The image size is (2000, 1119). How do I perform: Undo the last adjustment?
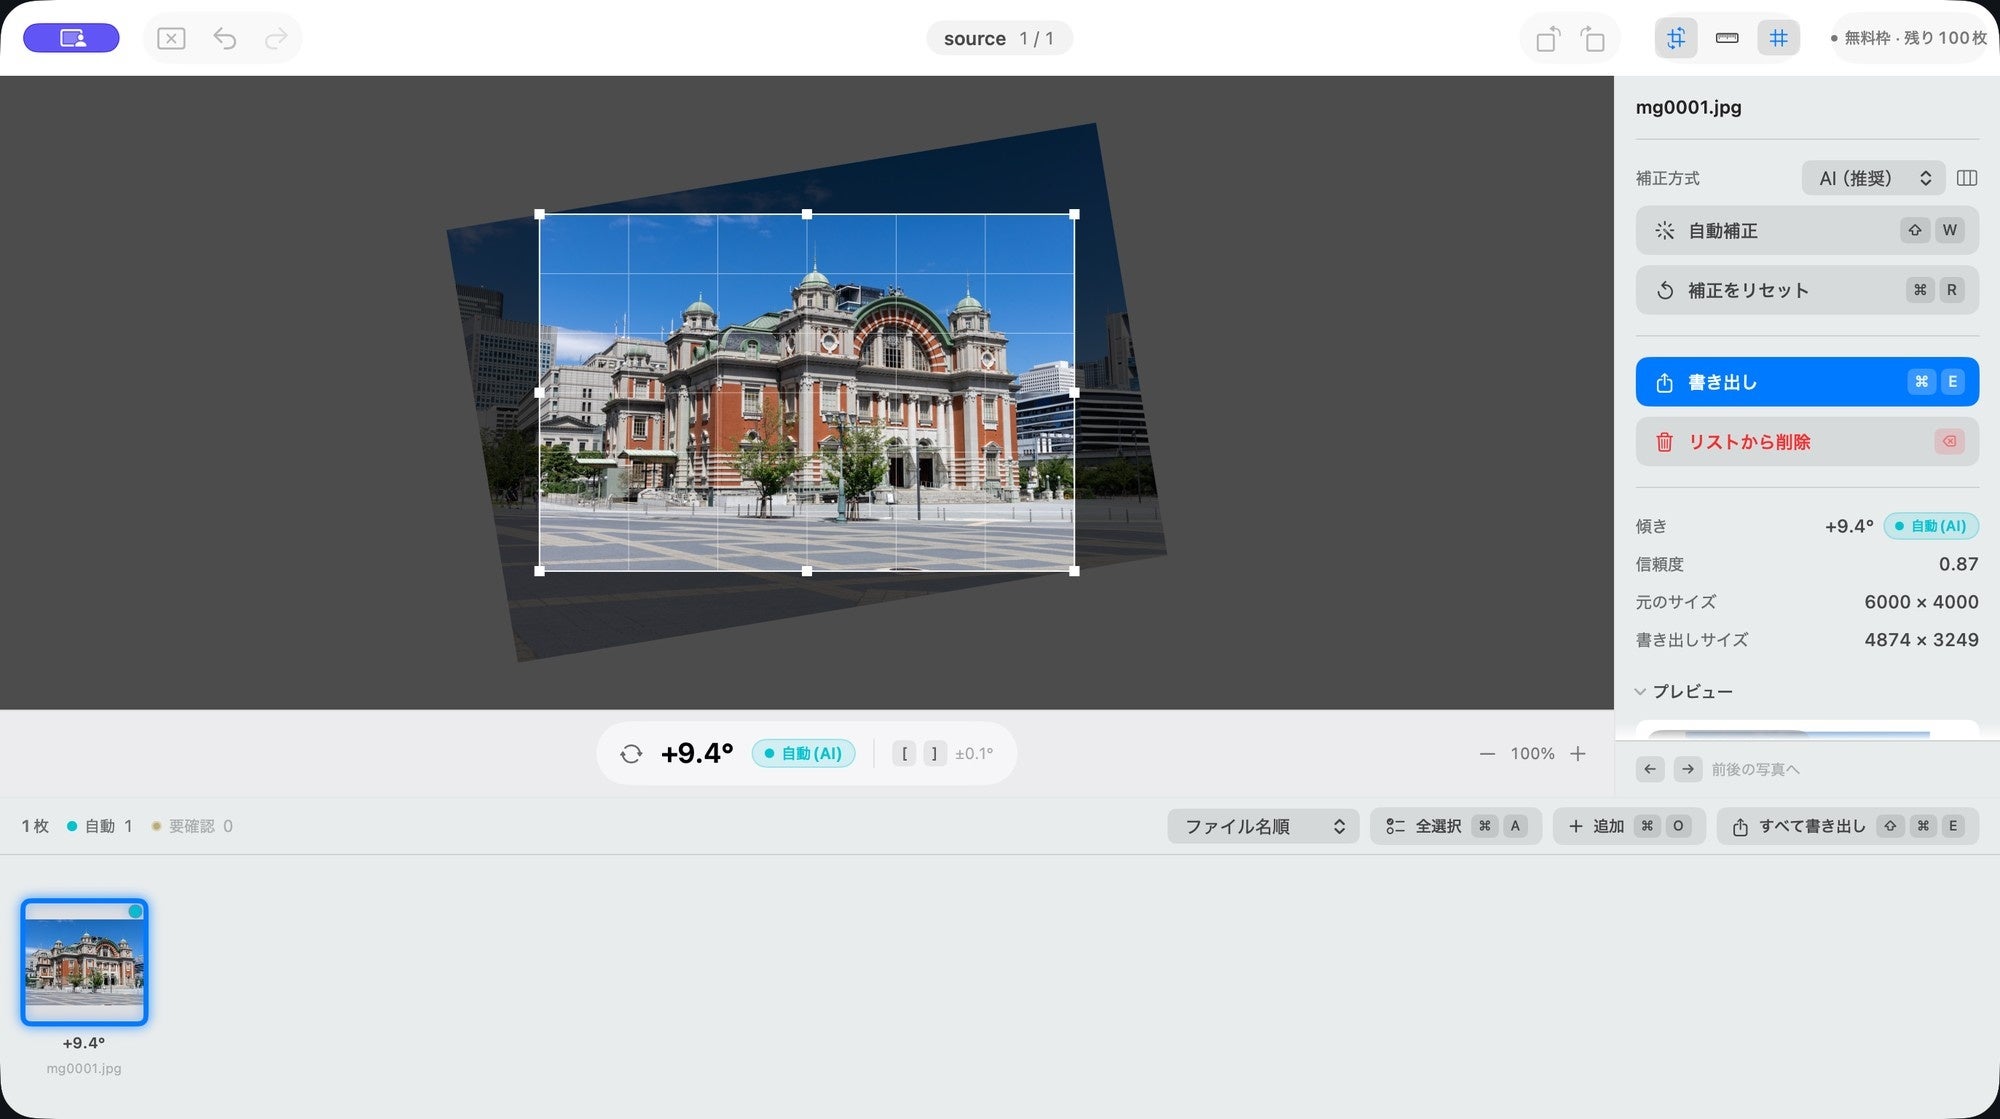[x=225, y=39]
